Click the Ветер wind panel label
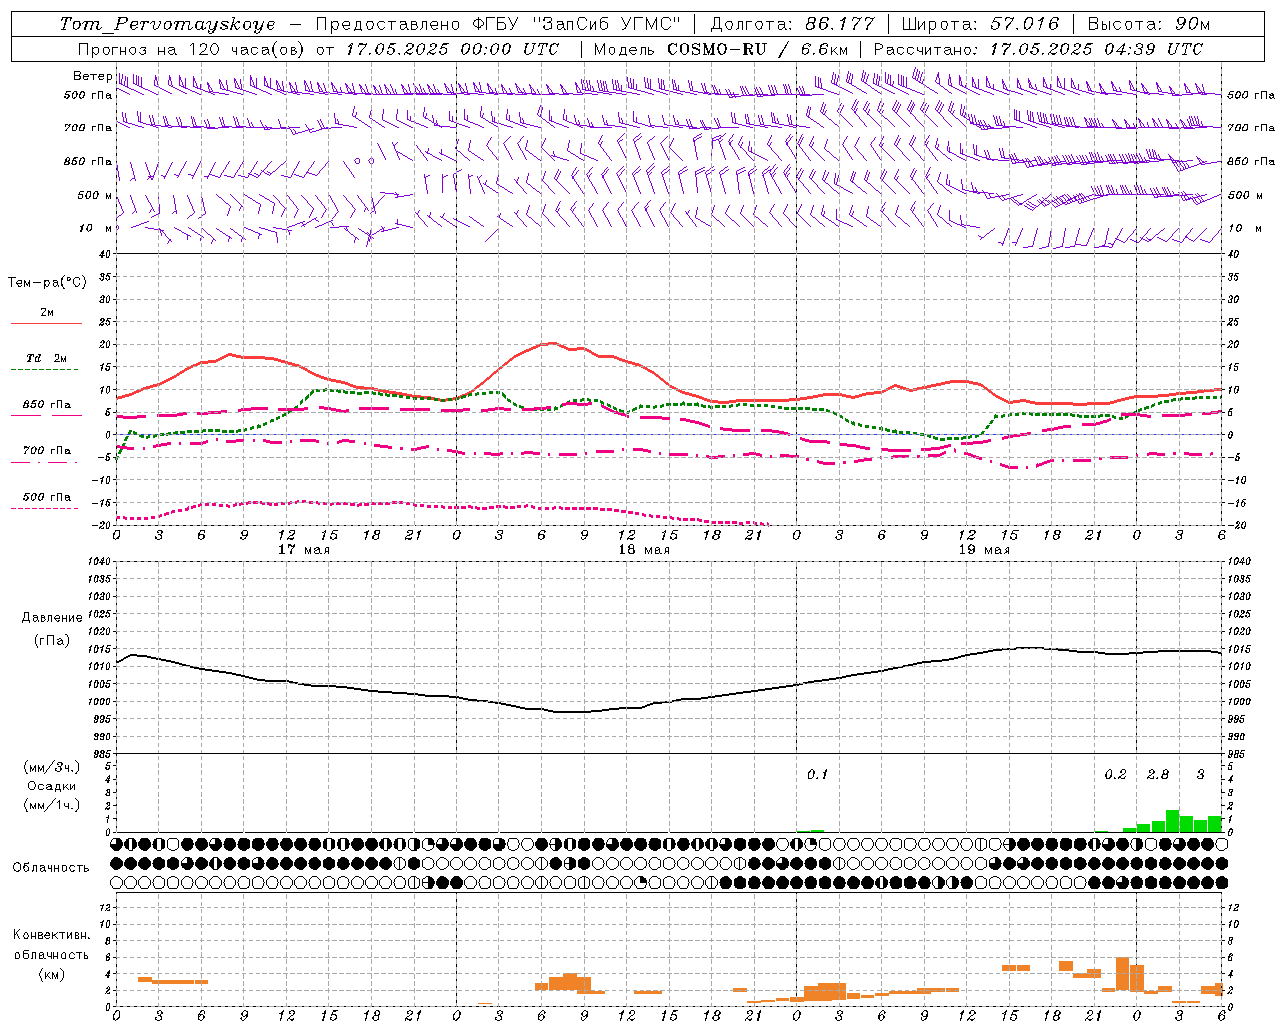The width and height of the screenshot is (1280, 1024). pos(92,76)
